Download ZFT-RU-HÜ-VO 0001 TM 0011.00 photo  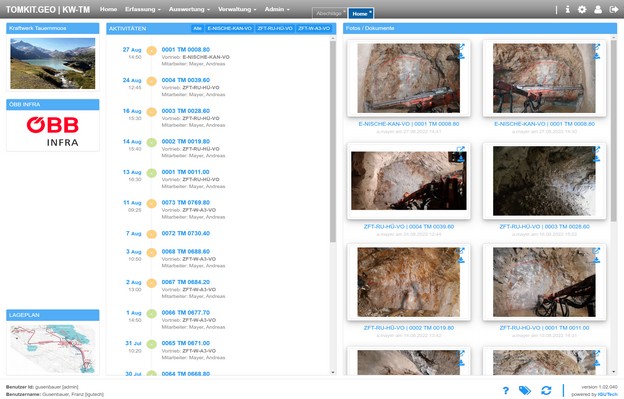coord(597,260)
